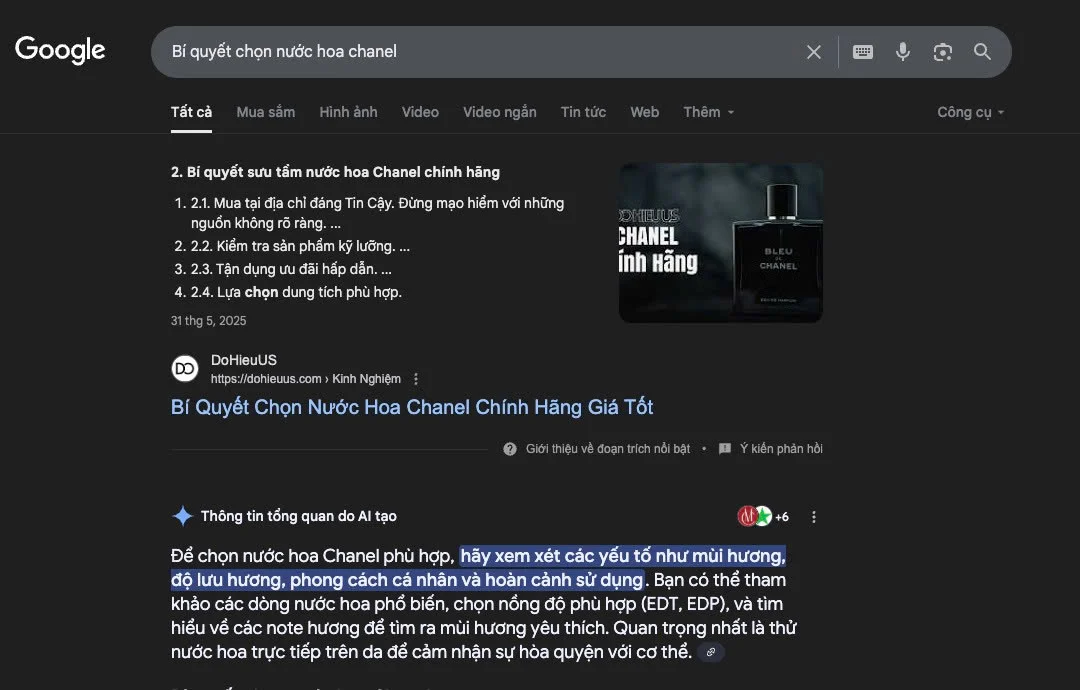
Task: Expand the Thêm dropdown
Action: pos(709,112)
